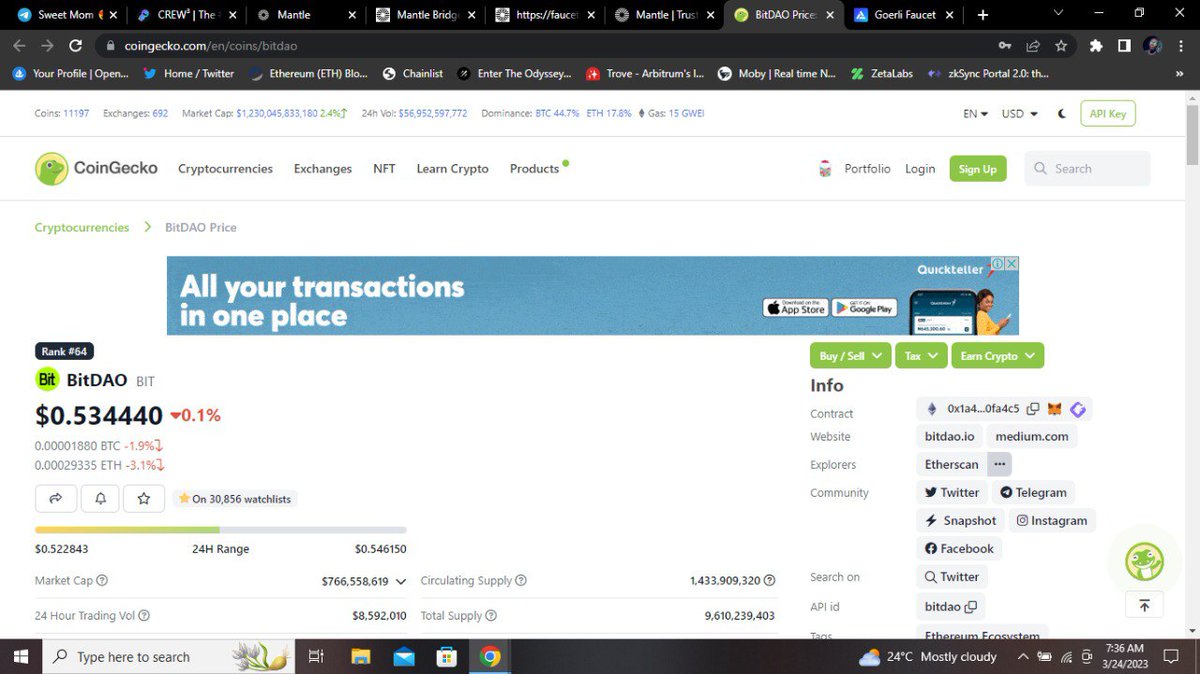Click the candy icon beside Portfolio

pos(825,169)
